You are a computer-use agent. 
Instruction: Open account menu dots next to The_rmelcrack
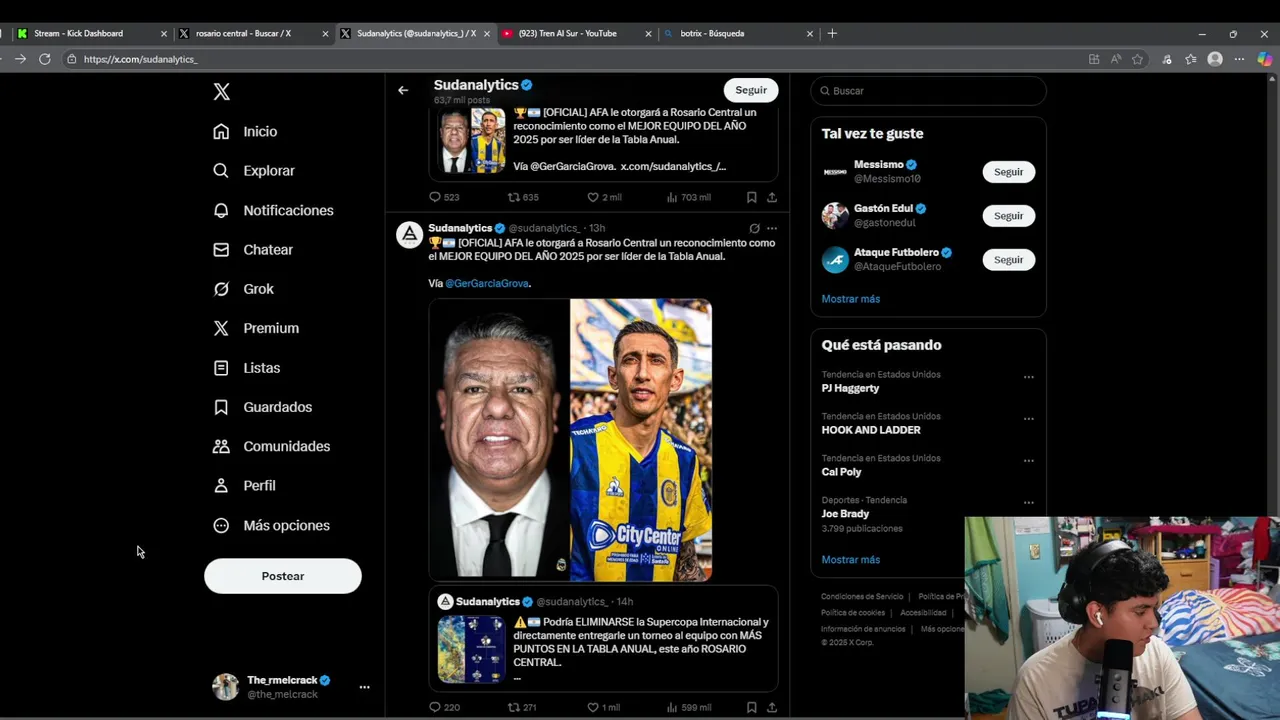click(x=364, y=687)
